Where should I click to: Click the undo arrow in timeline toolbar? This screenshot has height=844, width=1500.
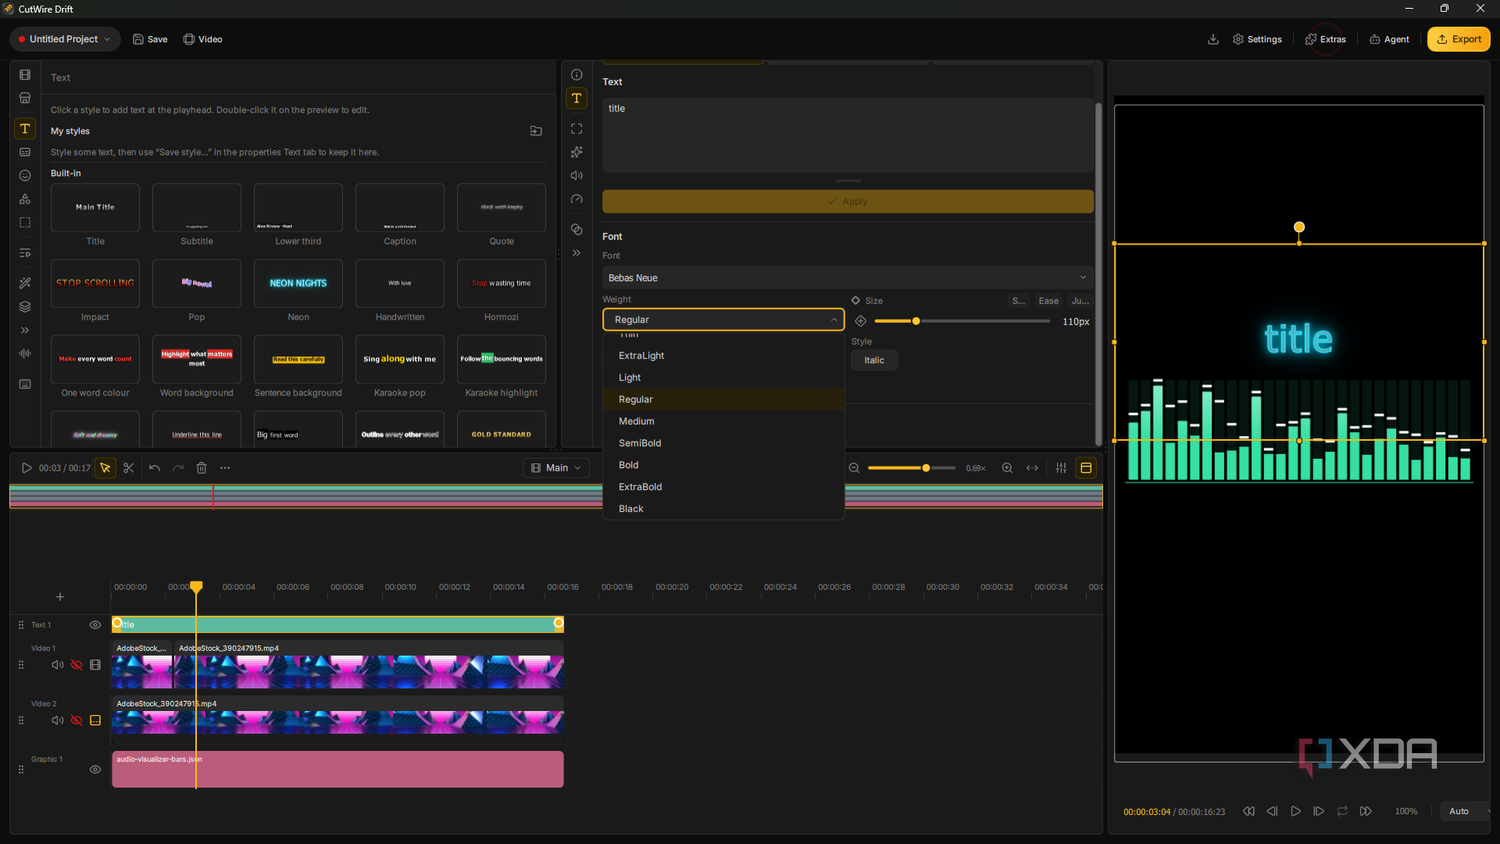click(154, 468)
